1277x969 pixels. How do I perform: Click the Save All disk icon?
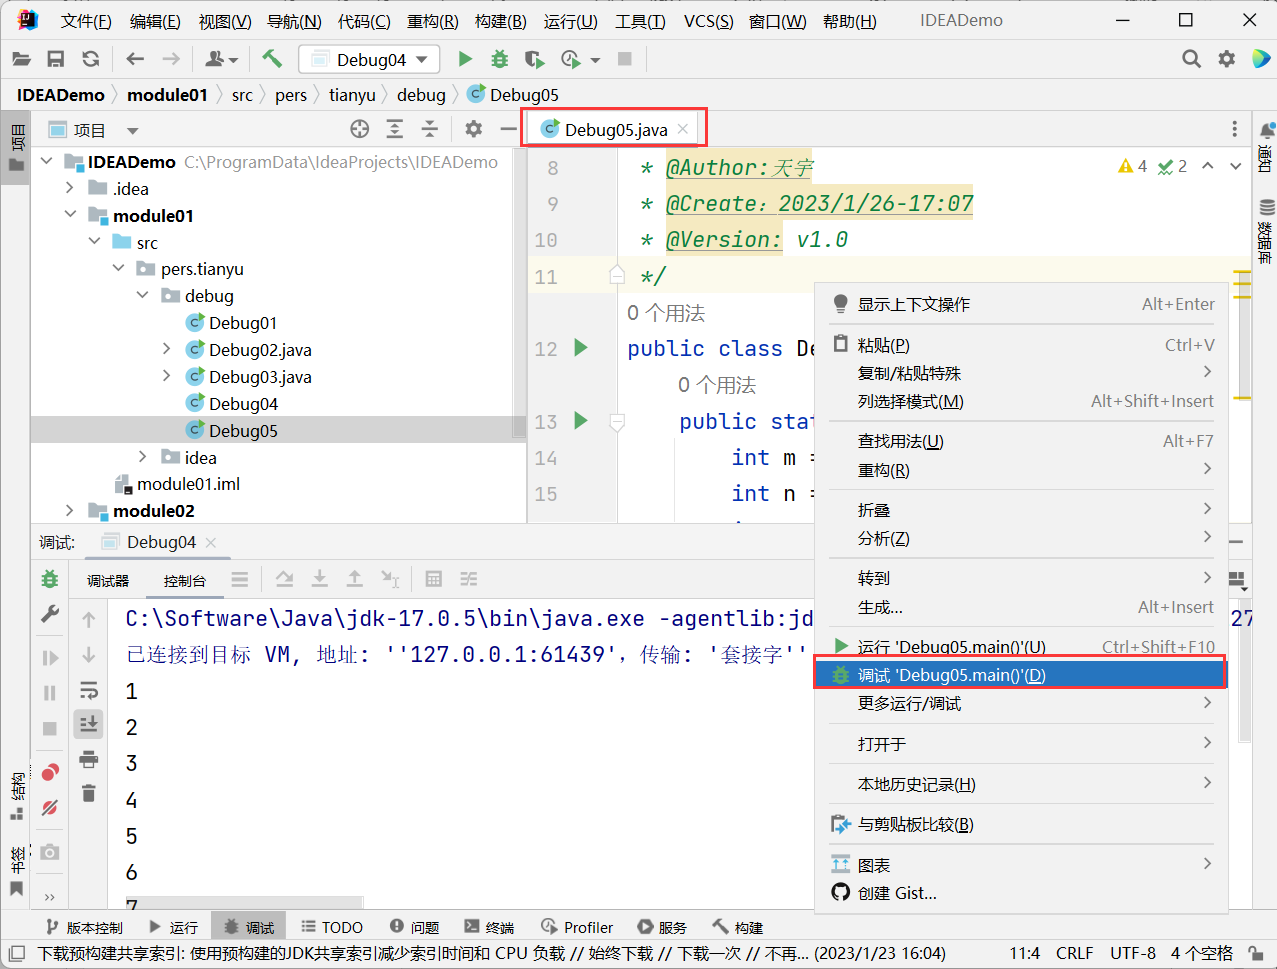tap(56, 59)
